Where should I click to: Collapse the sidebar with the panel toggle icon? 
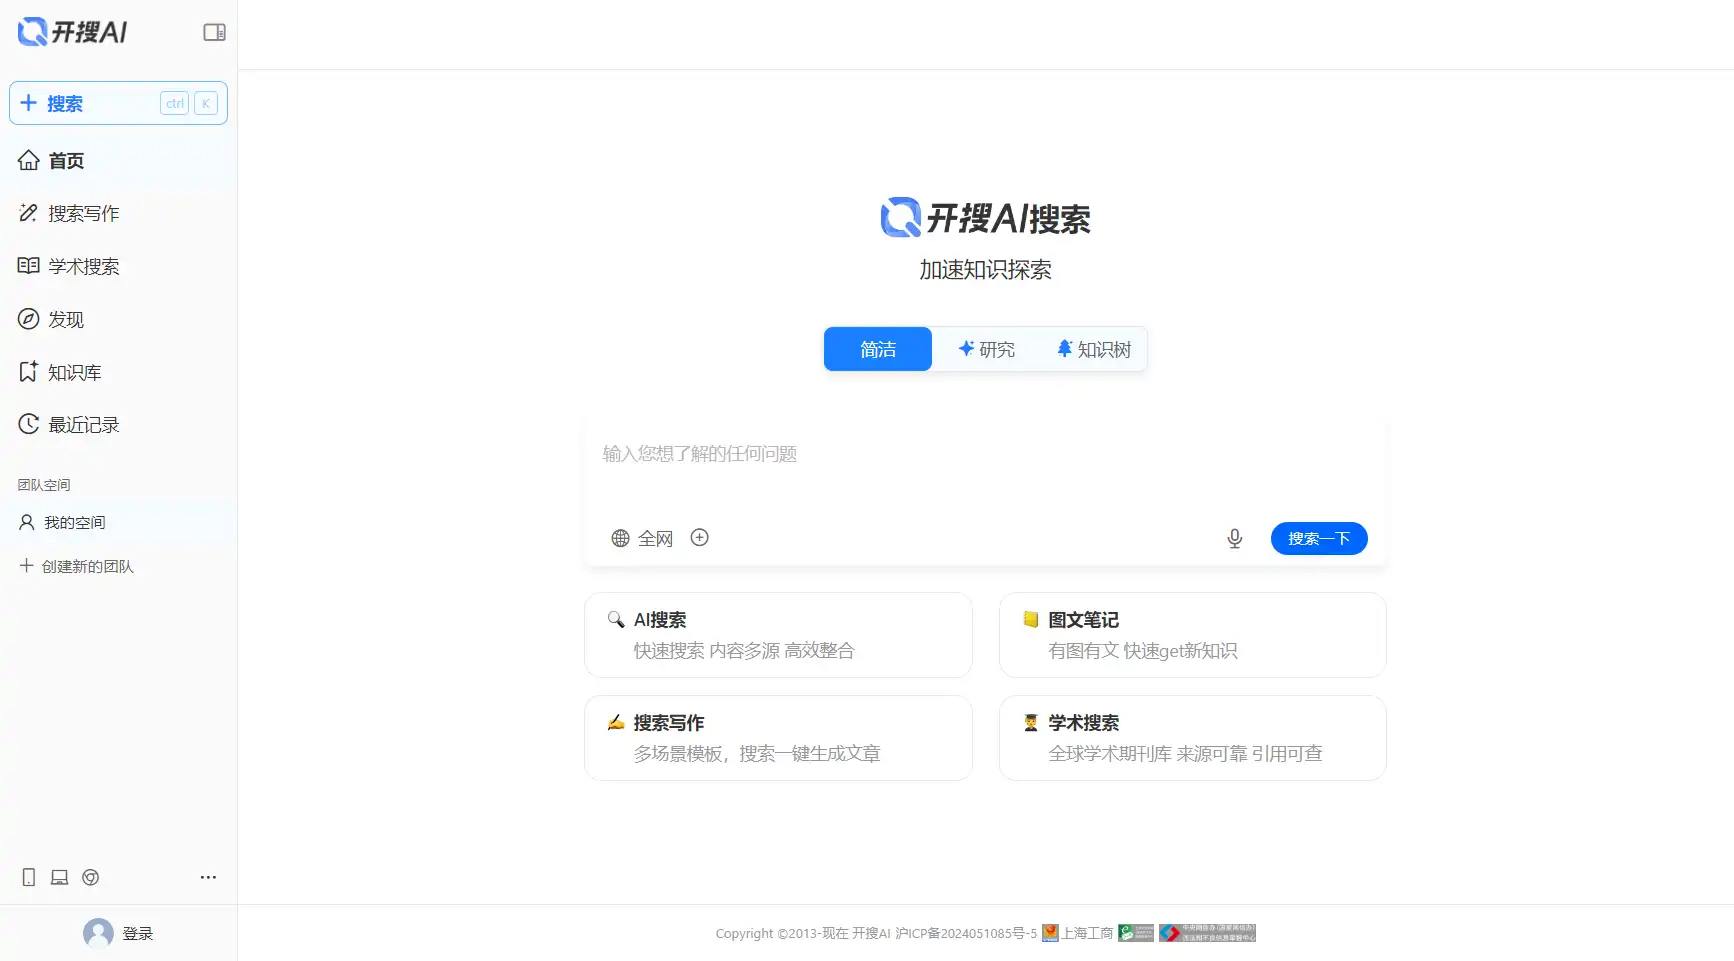pyautogui.click(x=214, y=32)
